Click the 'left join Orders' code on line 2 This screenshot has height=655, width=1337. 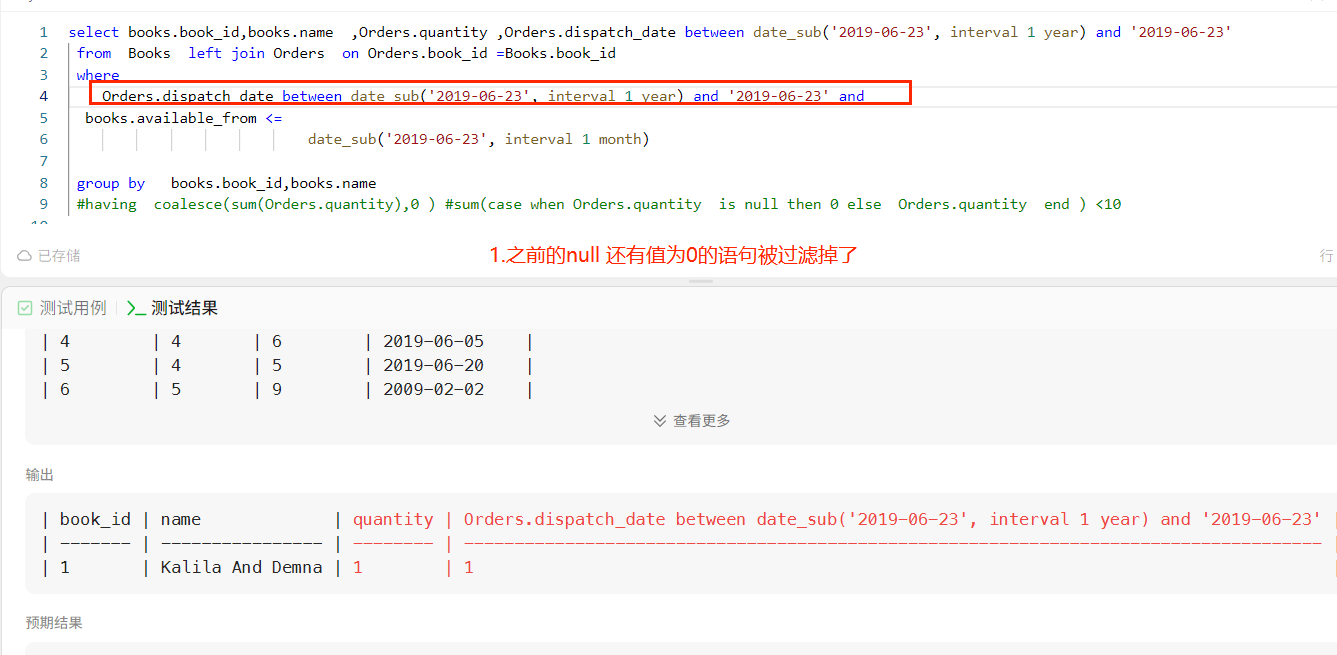256,53
